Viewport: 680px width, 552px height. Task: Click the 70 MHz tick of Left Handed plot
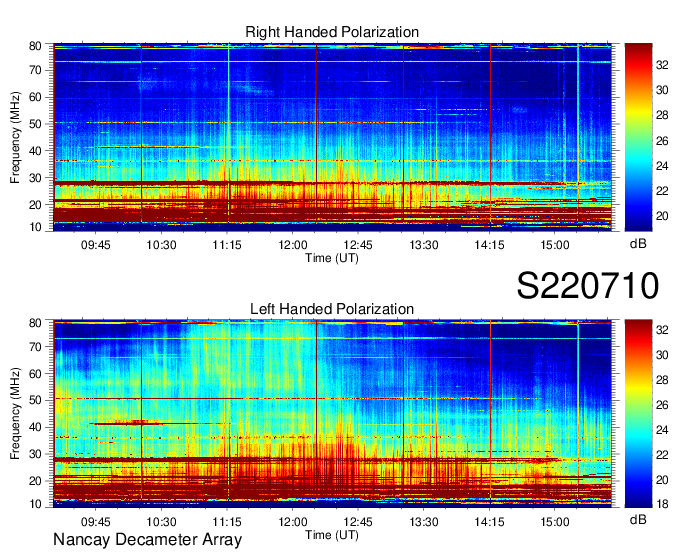coord(35,346)
